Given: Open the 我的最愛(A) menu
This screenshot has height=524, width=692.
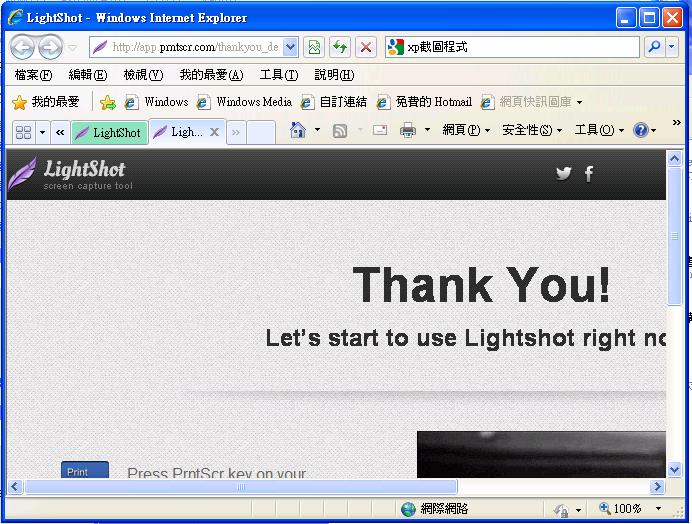Looking at the screenshot, I should (211, 75).
